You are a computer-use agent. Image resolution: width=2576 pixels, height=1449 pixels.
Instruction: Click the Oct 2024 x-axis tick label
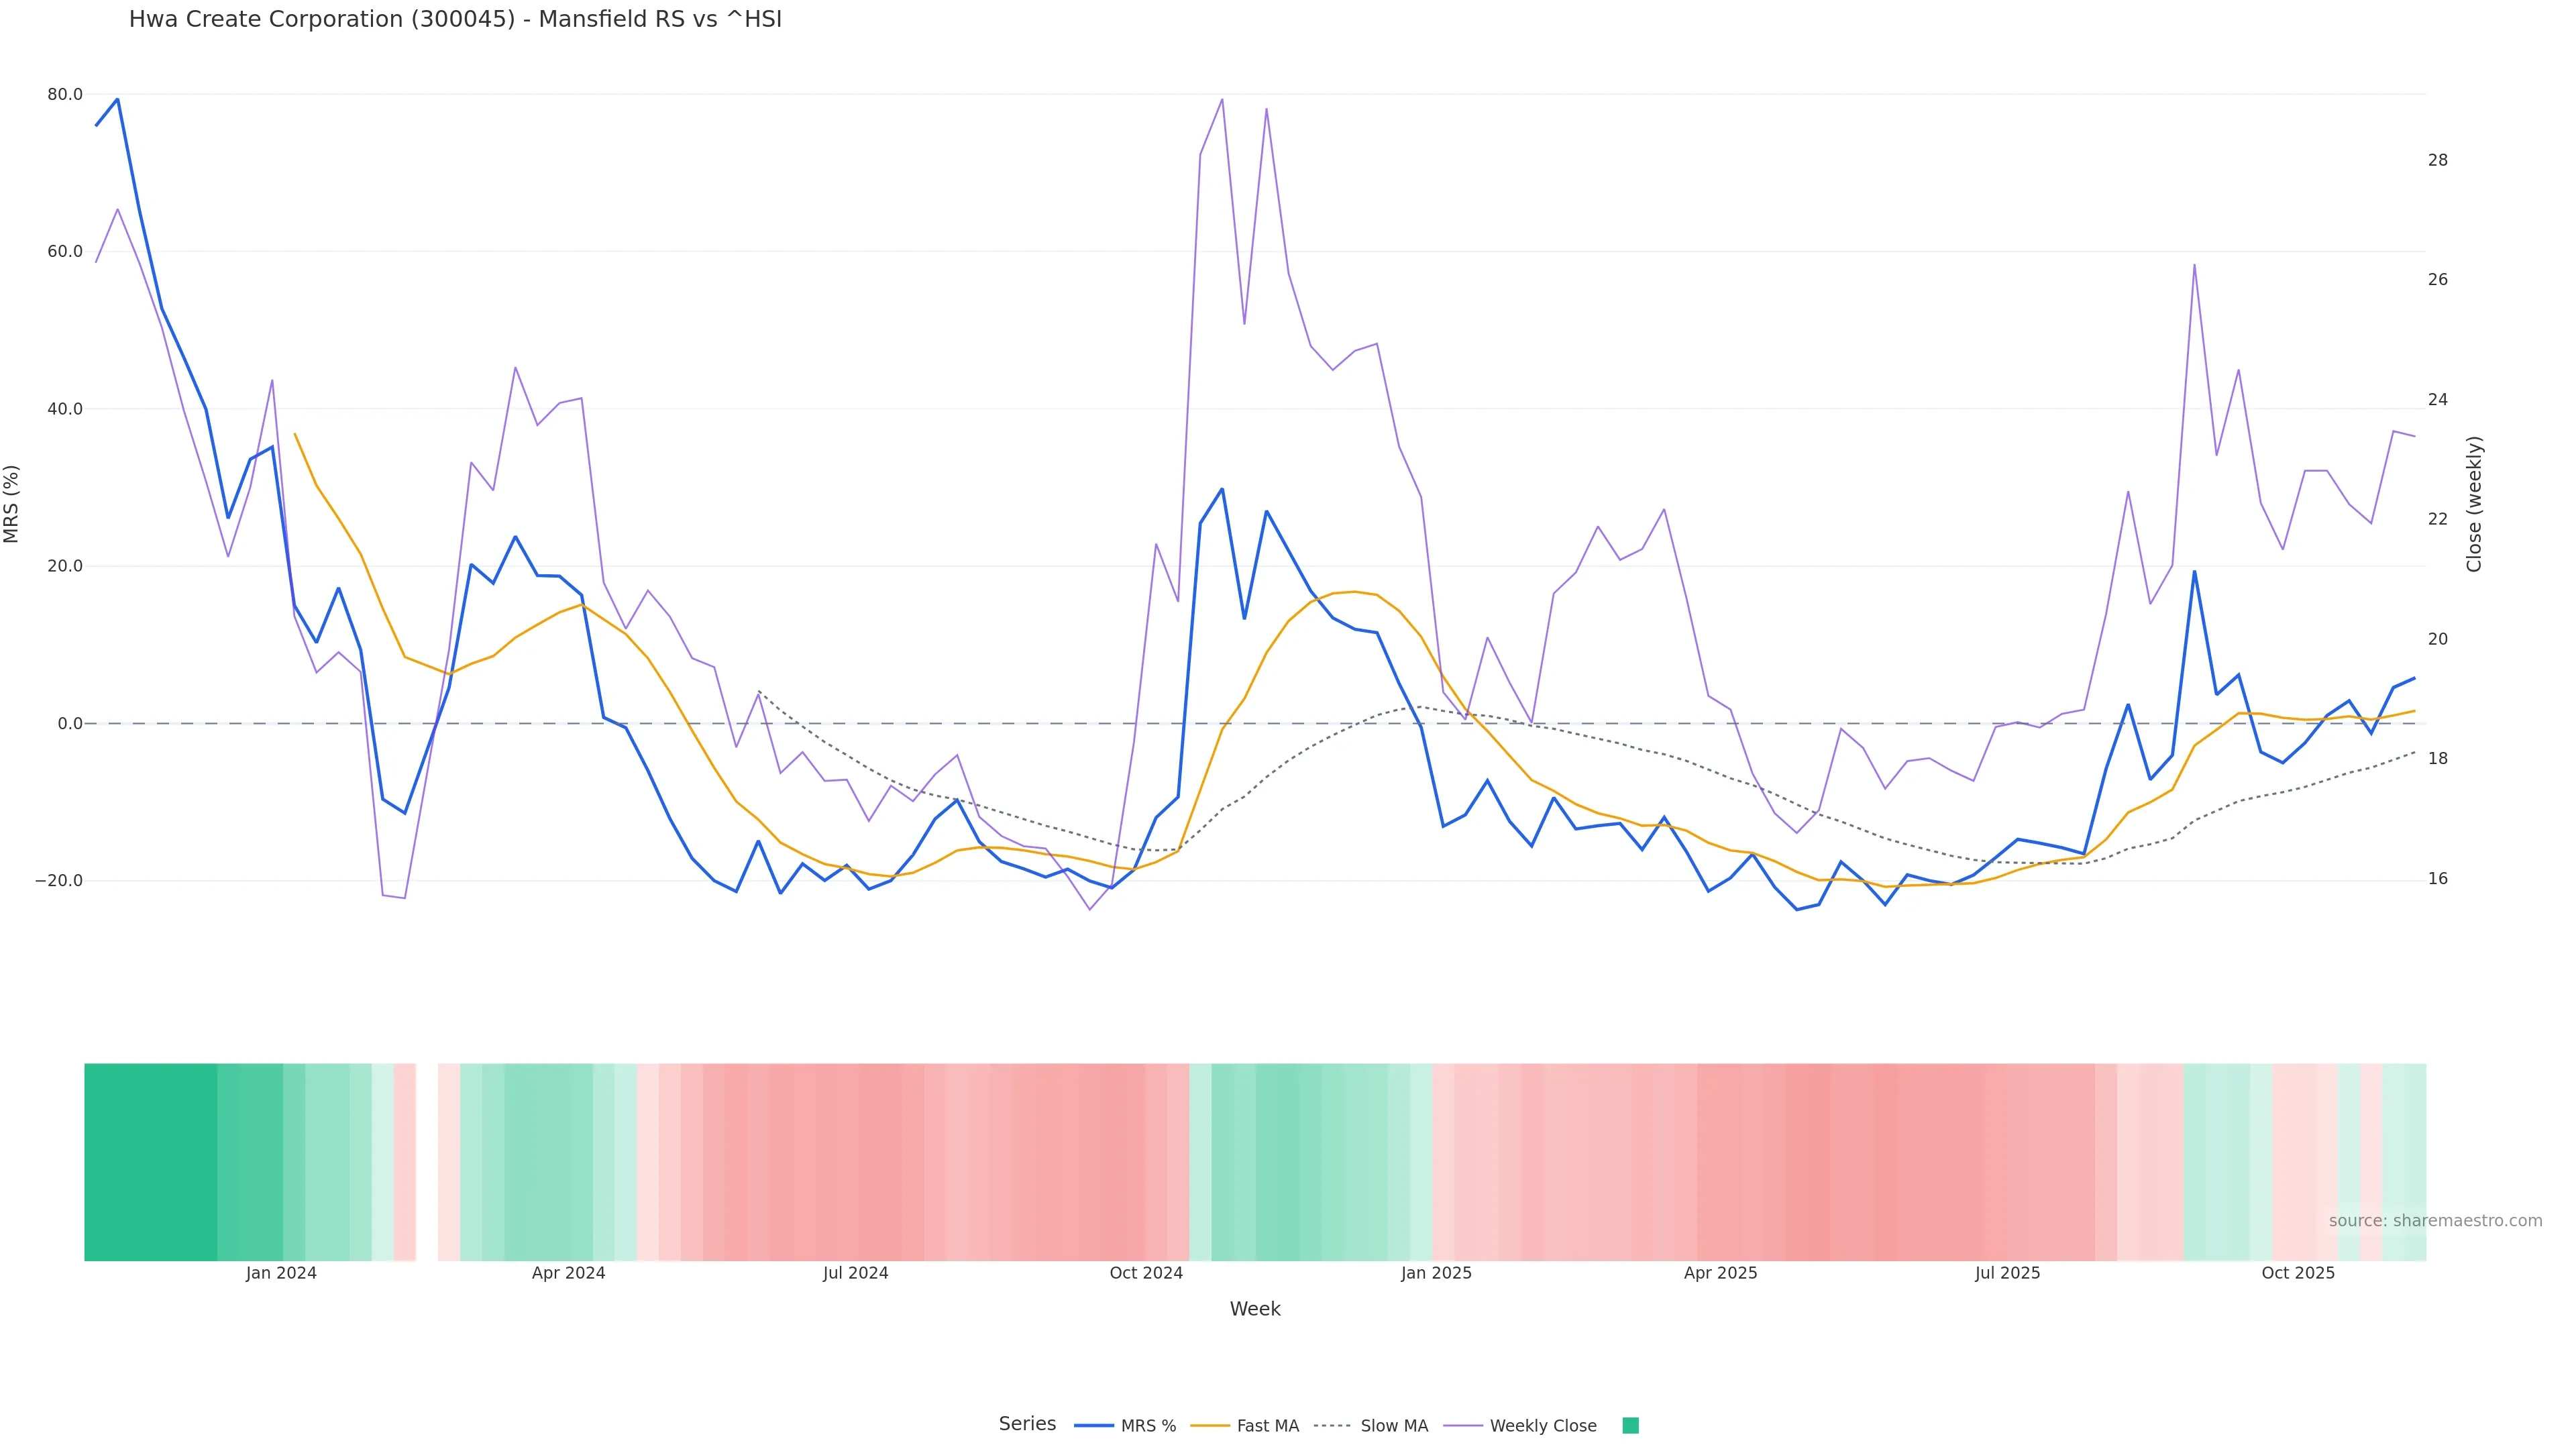click(x=1146, y=1273)
